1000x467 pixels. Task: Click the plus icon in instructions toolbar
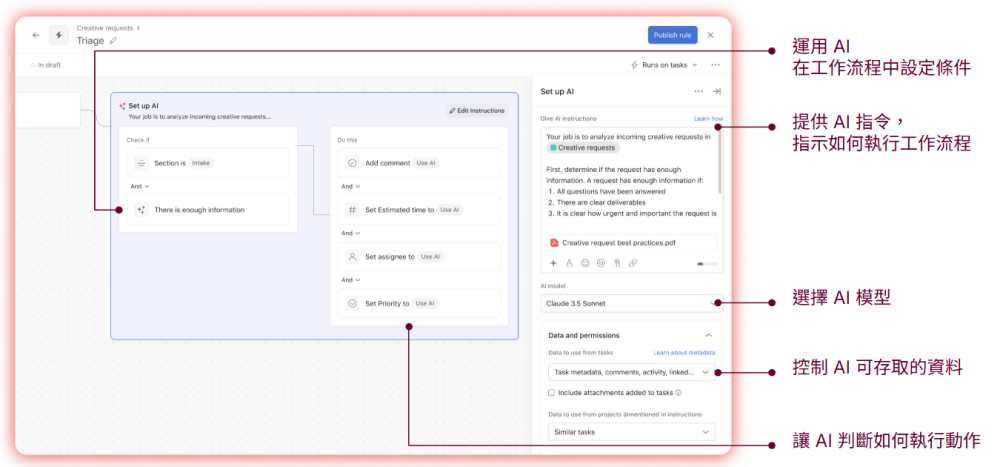click(553, 263)
